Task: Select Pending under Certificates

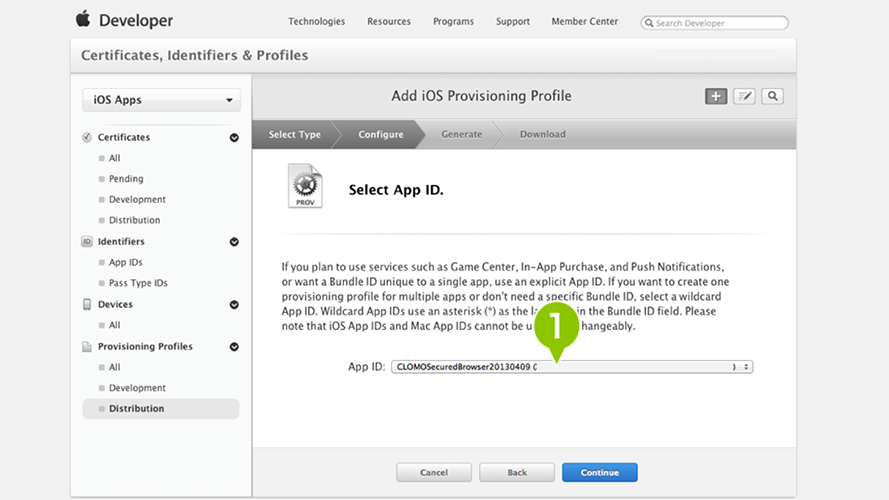Action: (126, 179)
